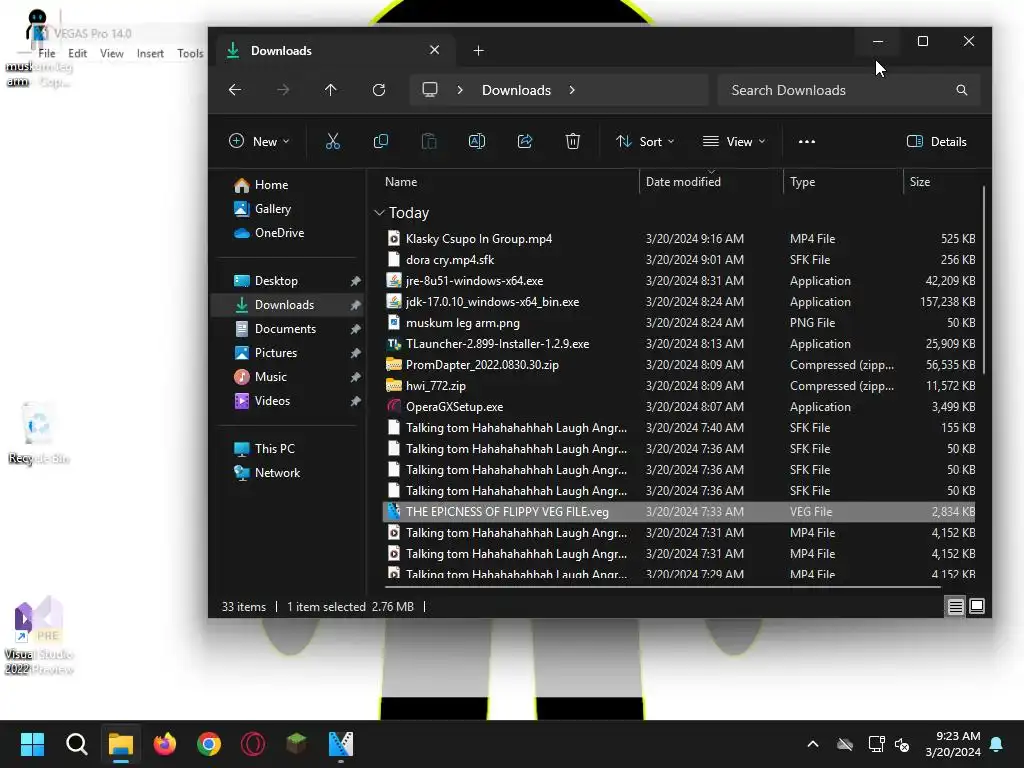Click the Copy icon in toolbar
The width and height of the screenshot is (1024, 768).
[x=381, y=141]
